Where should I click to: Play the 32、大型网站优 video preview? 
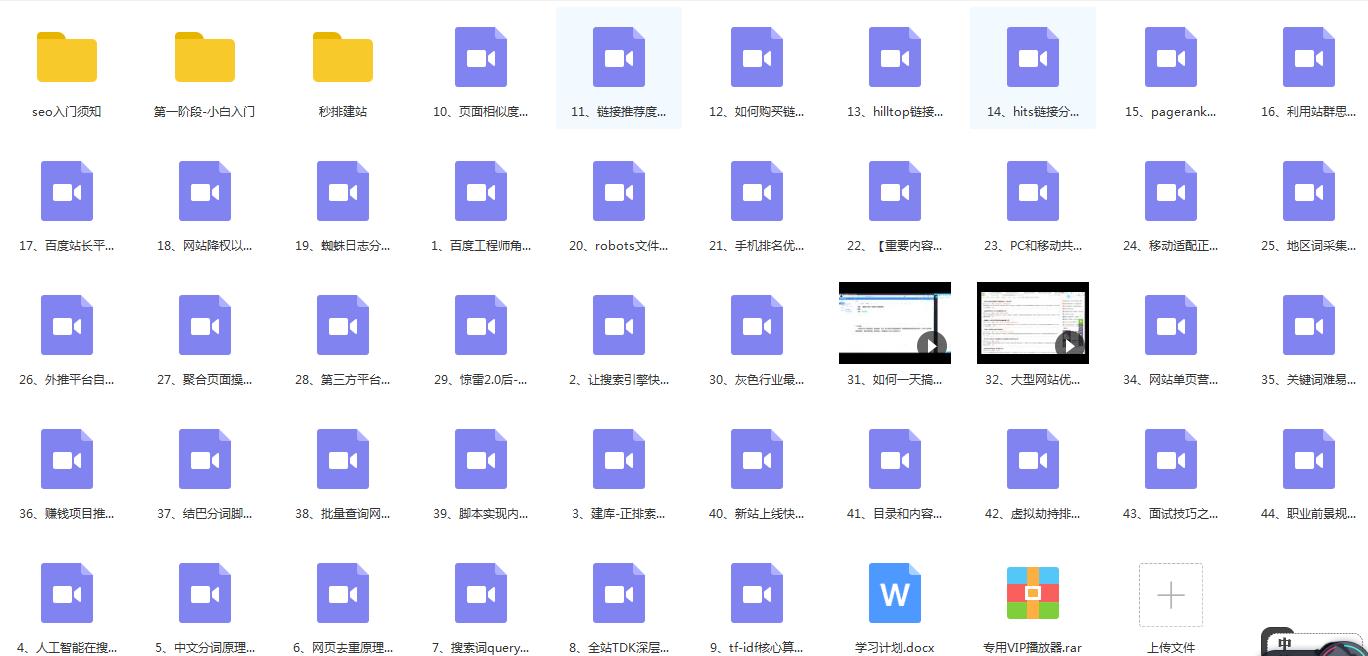tap(1032, 323)
